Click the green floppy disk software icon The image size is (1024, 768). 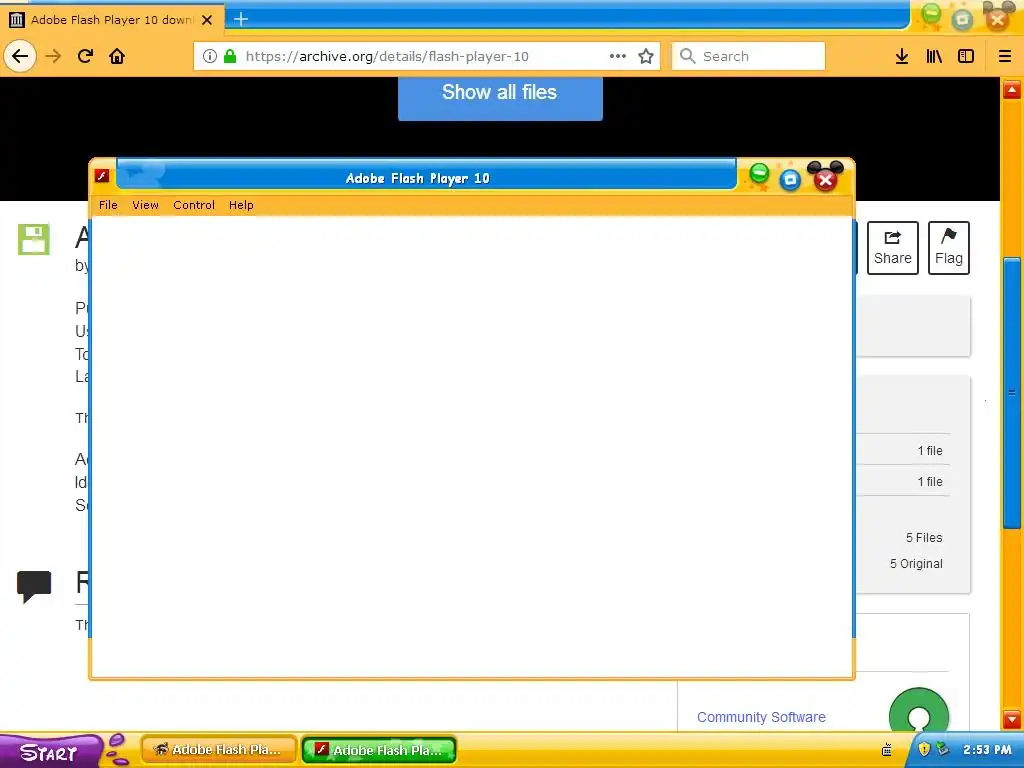33,239
